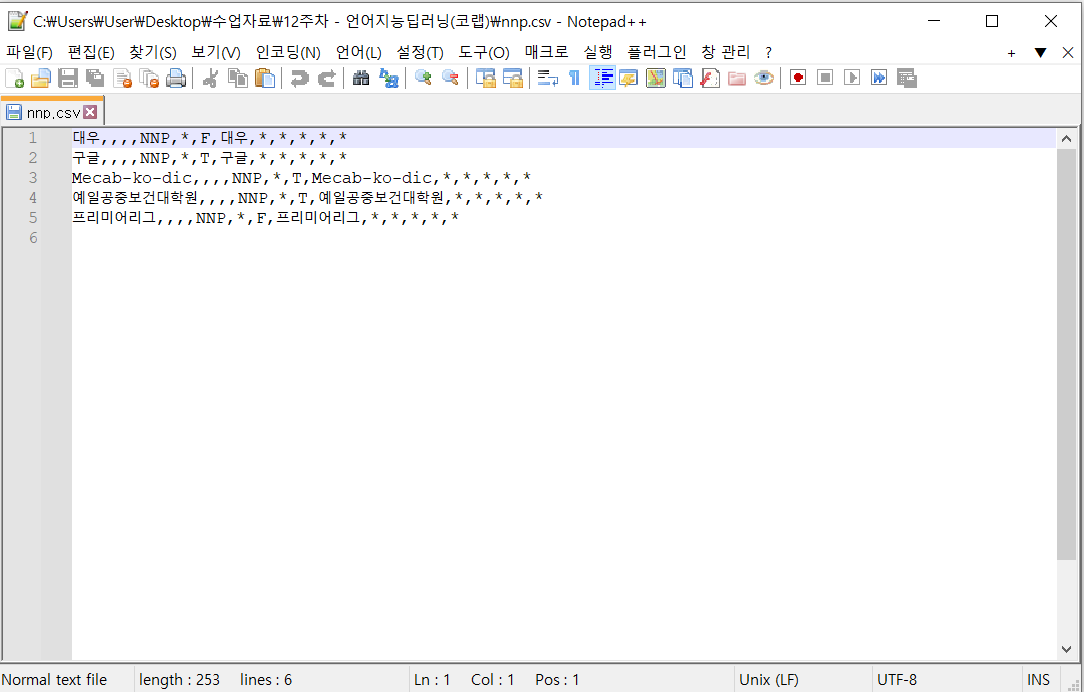This screenshot has height=692, width=1084.
Task: Close current document toolbar icon
Action: click(122, 78)
